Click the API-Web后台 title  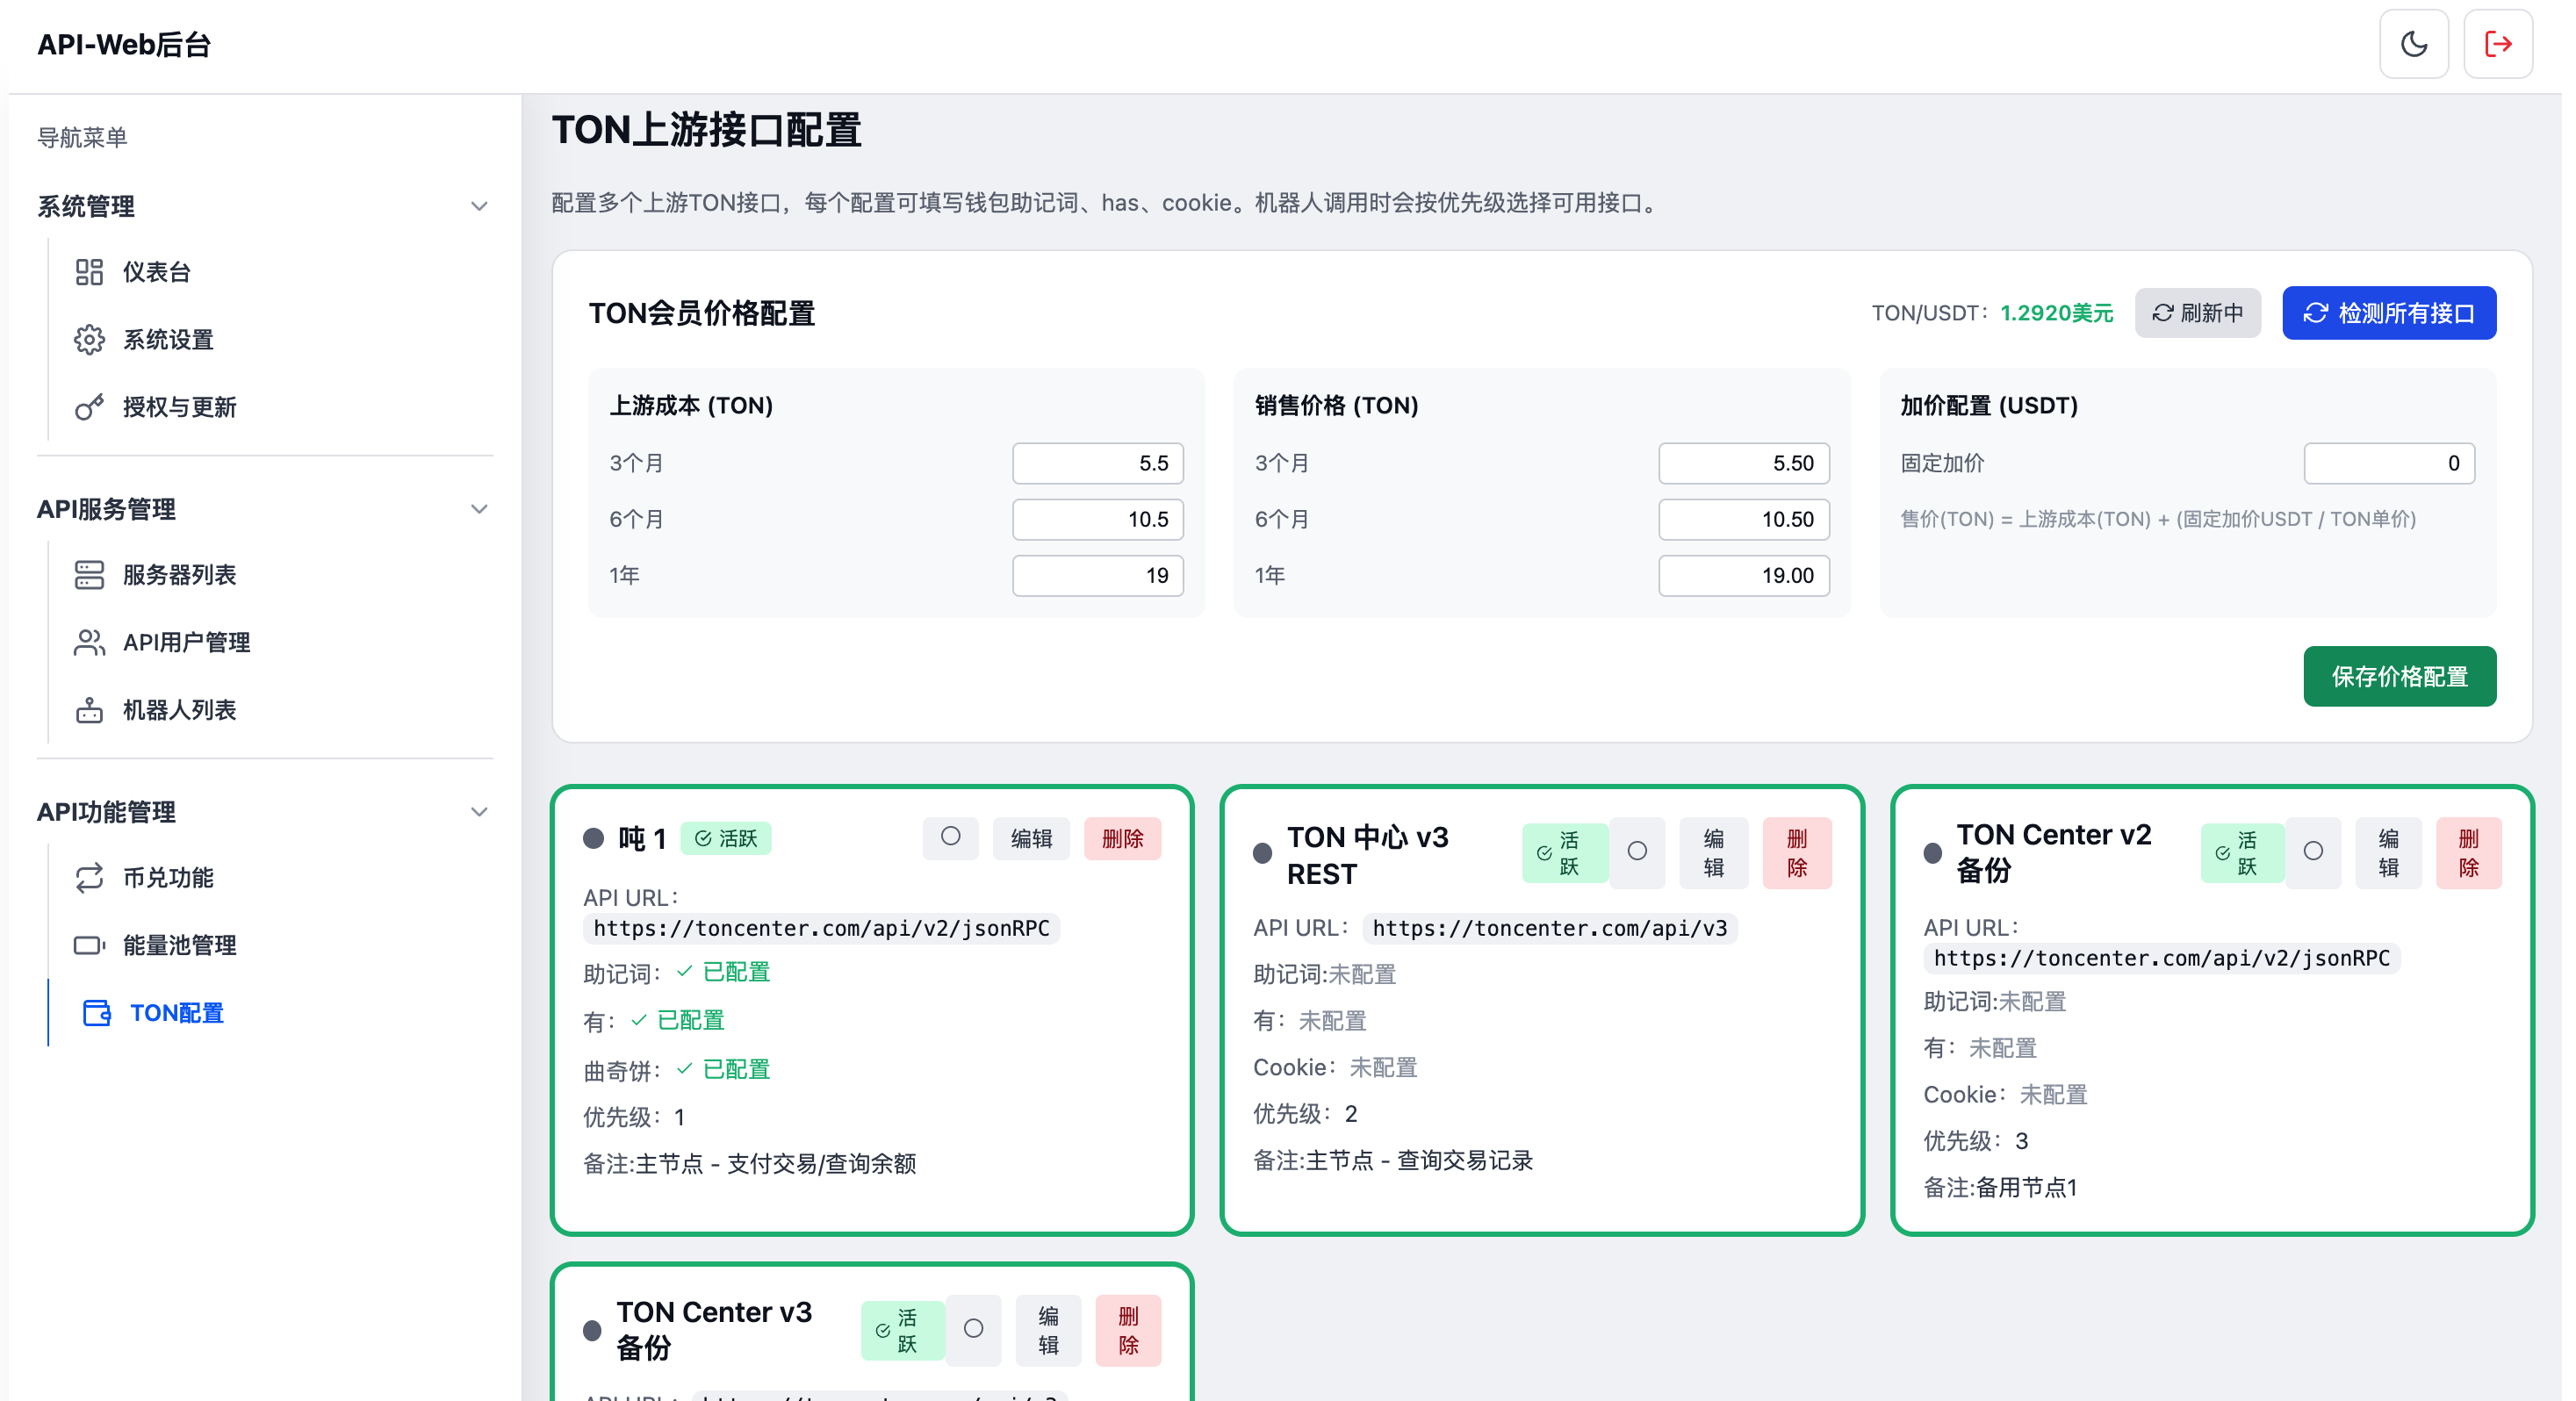point(124,44)
